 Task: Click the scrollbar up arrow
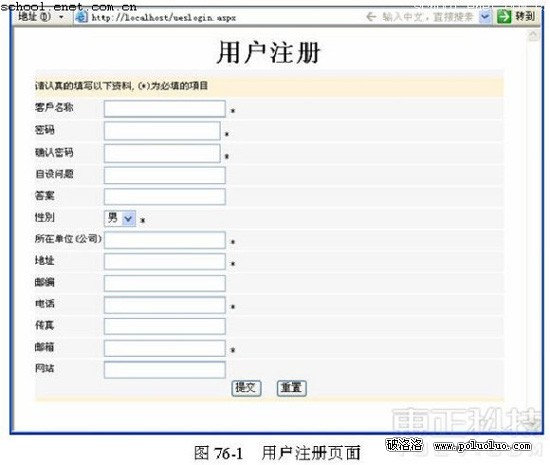[x=534, y=35]
